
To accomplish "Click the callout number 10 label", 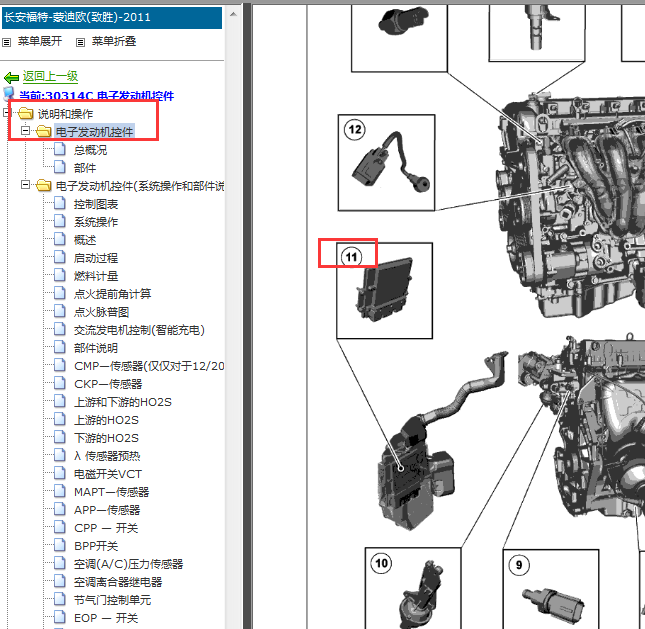I will point(381,563).
